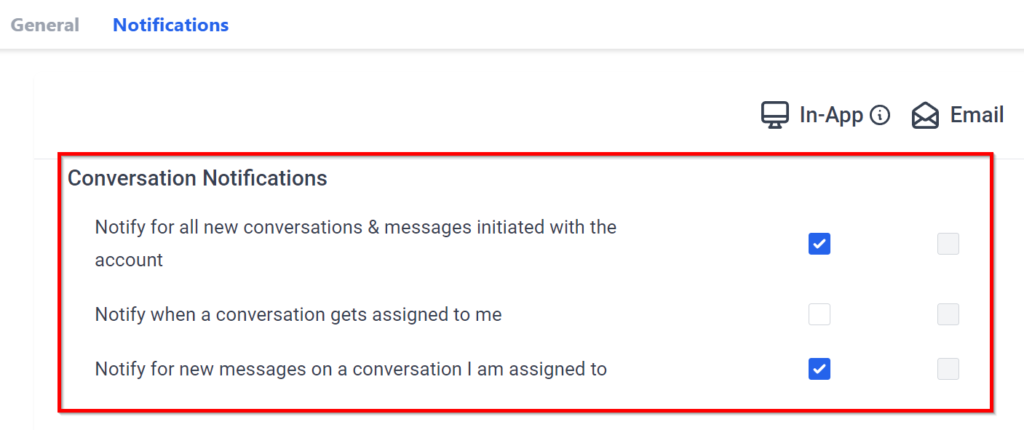
Task: Click 'Notify when a conversation gets assigned to me'
Action: click(x=298, y=315)
